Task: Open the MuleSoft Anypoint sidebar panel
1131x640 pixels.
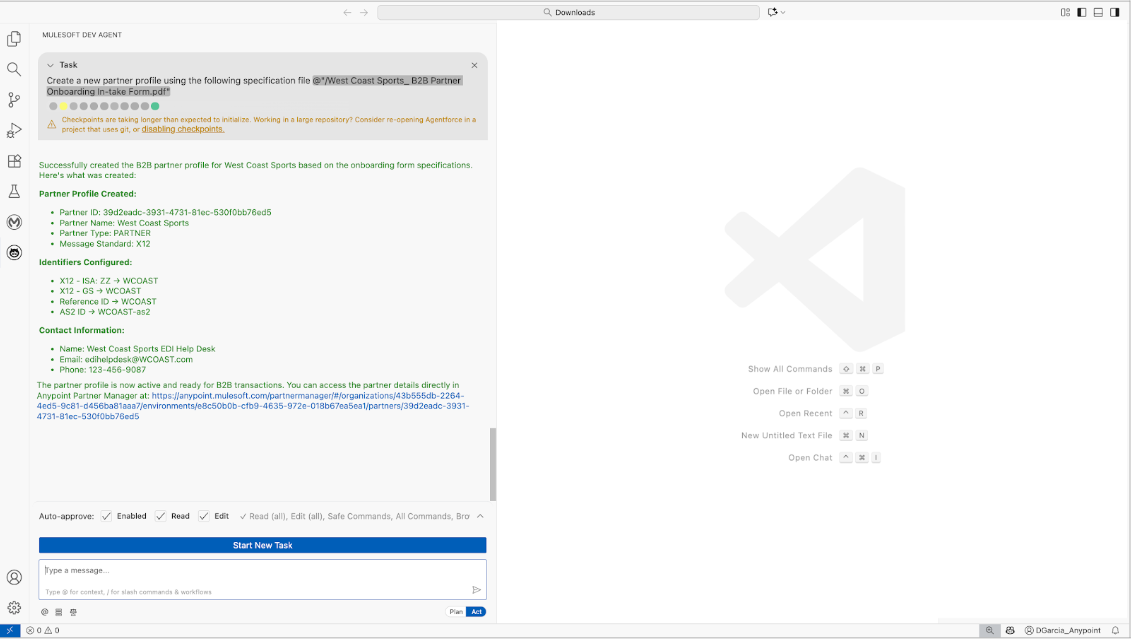Action: click(x=14, y=222)
